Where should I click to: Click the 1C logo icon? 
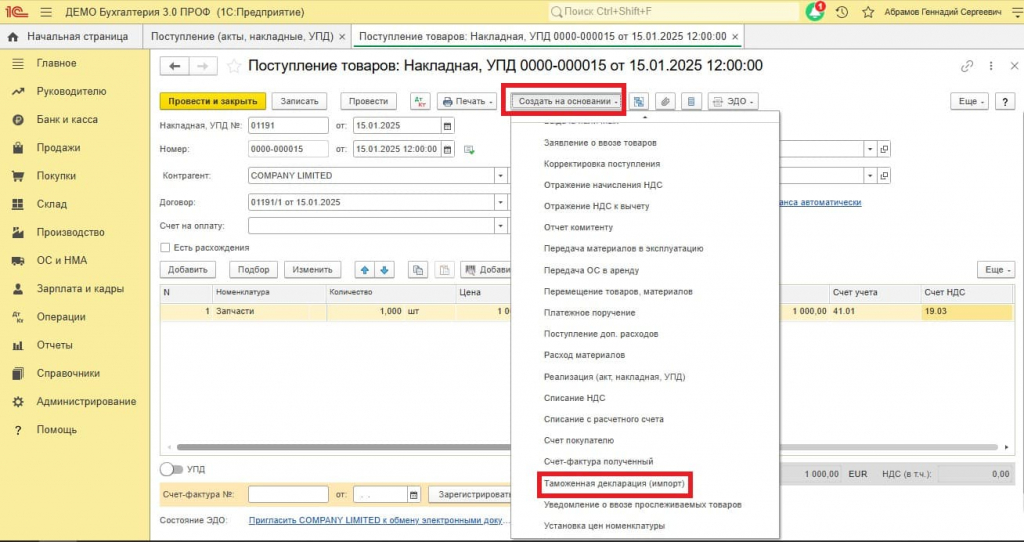click(16, 12)
